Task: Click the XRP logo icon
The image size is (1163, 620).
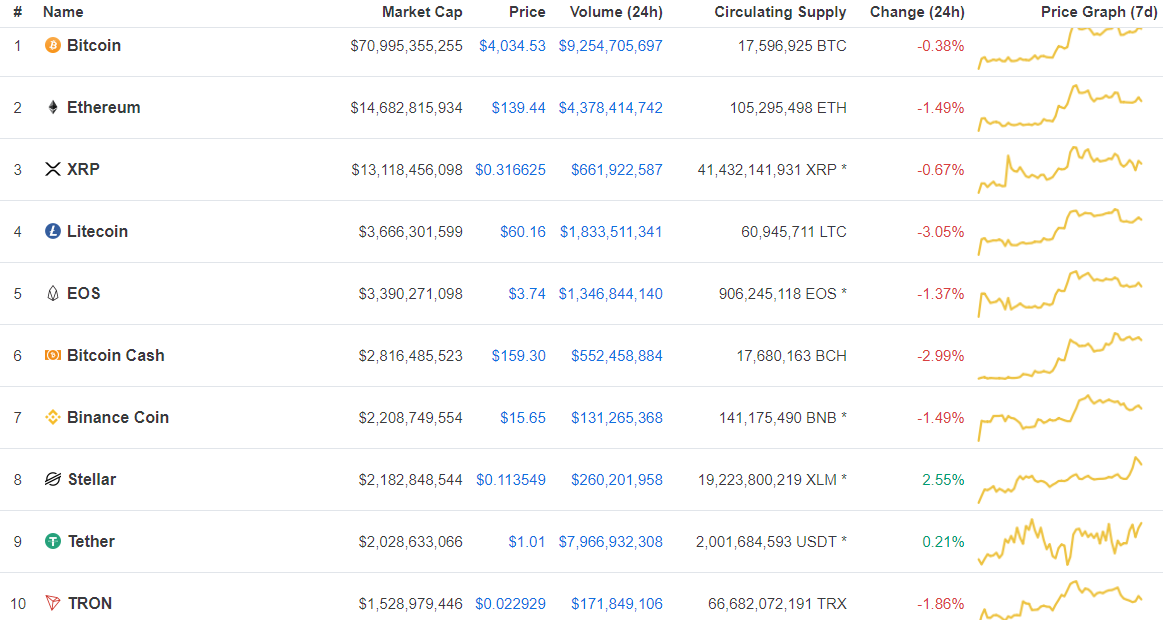Action: pos(53,170)
